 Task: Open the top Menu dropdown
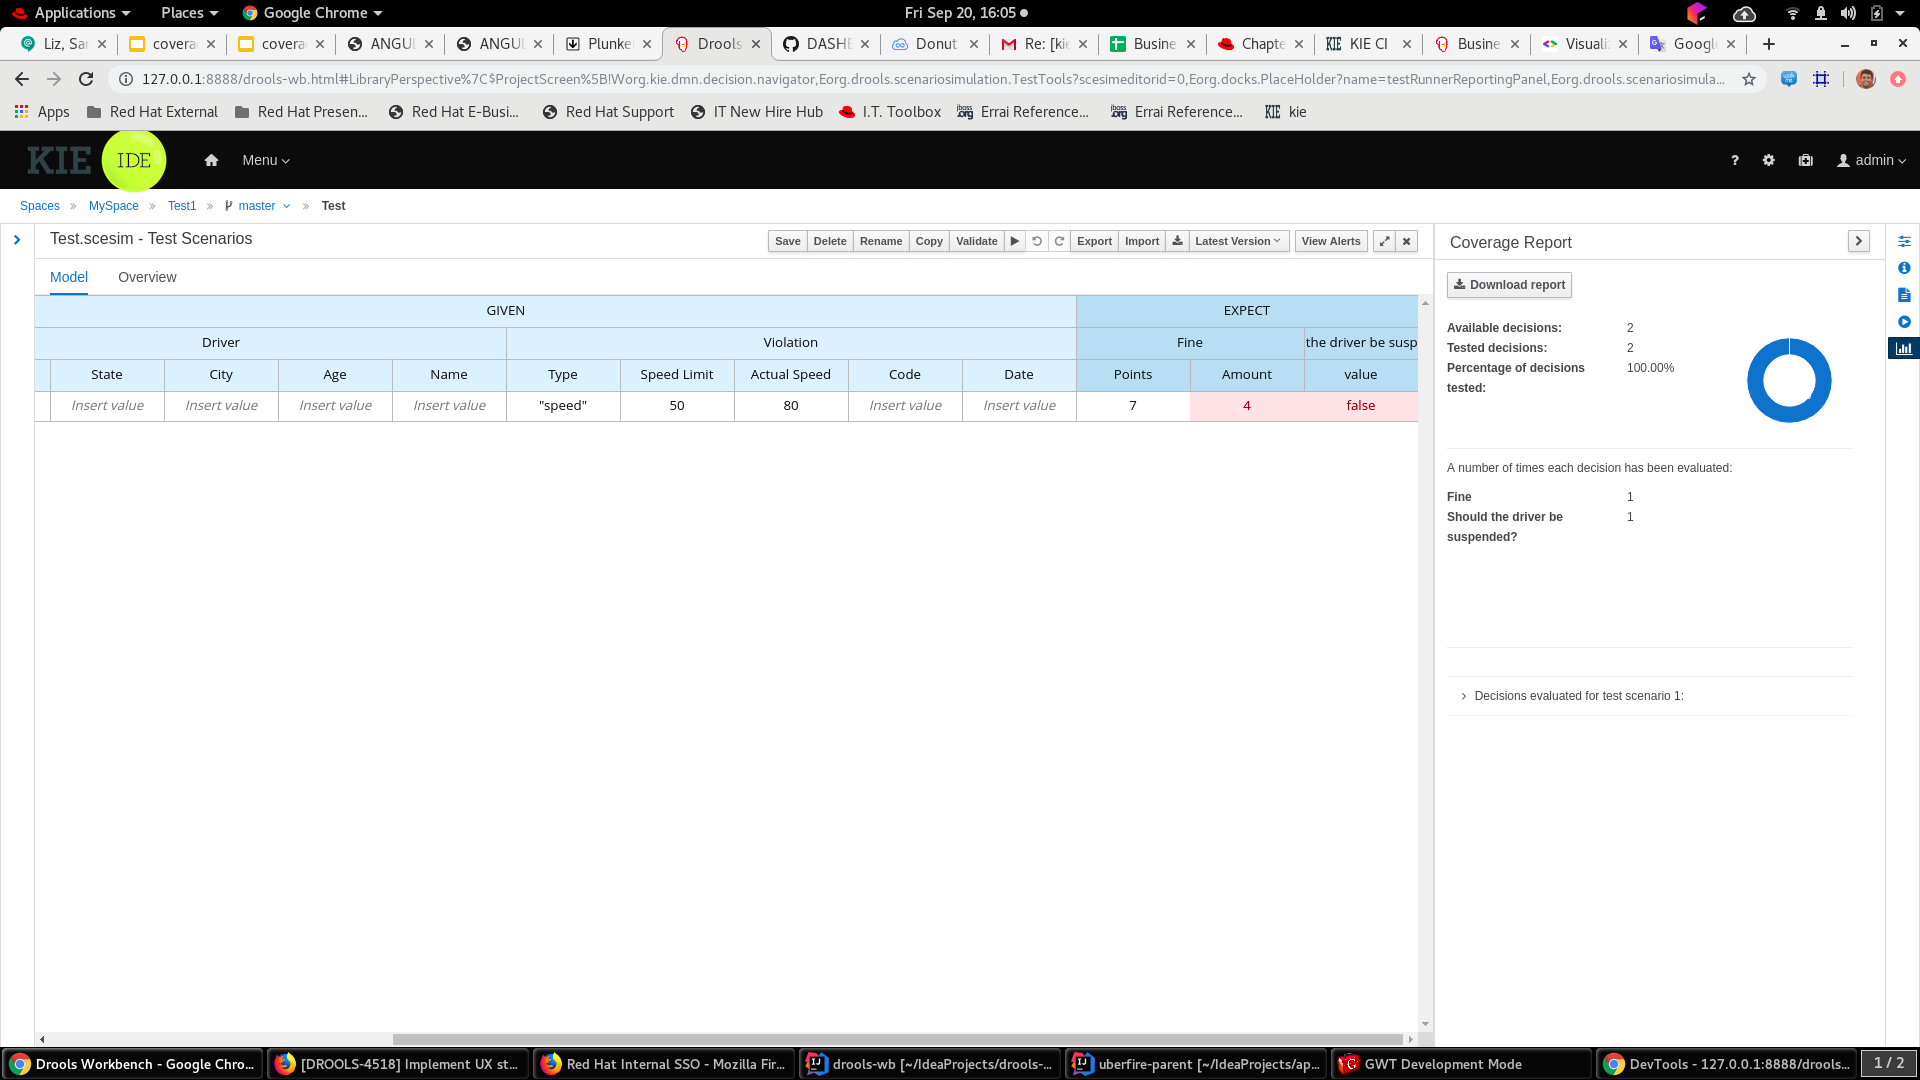(265, 160)
